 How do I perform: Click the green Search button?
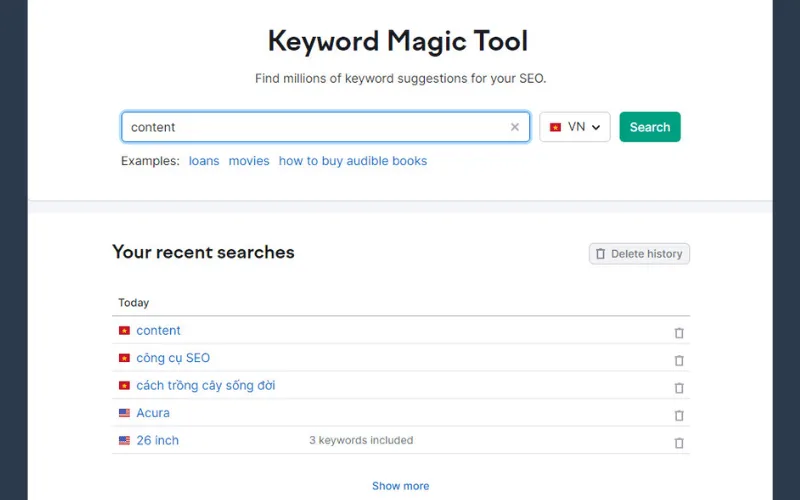point(649,127)
